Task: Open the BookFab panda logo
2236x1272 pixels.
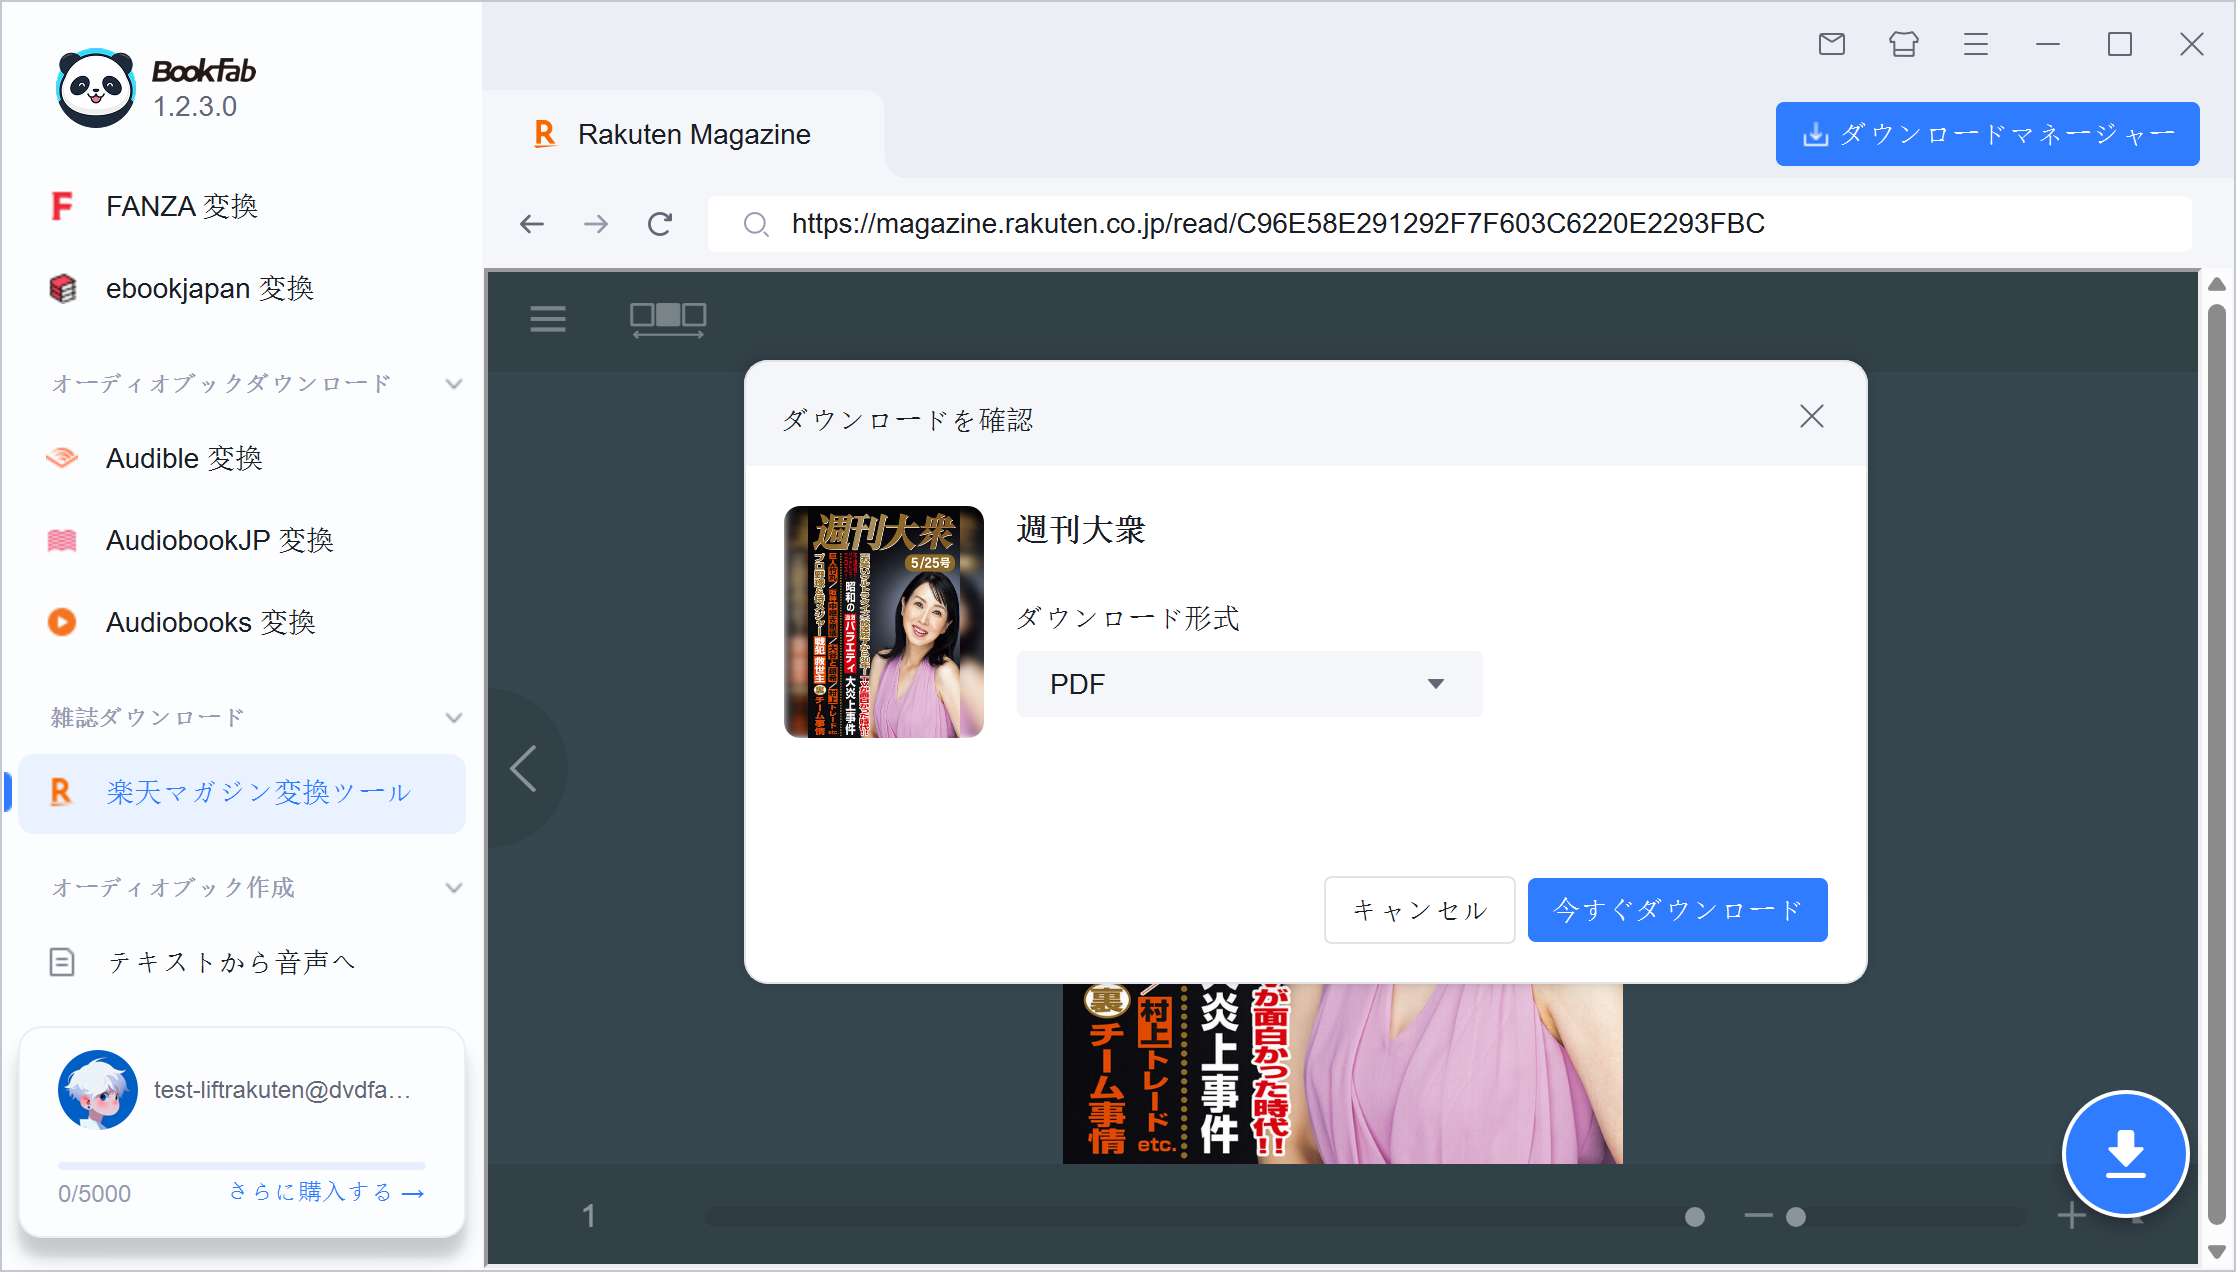Action: tap(95, 88)
